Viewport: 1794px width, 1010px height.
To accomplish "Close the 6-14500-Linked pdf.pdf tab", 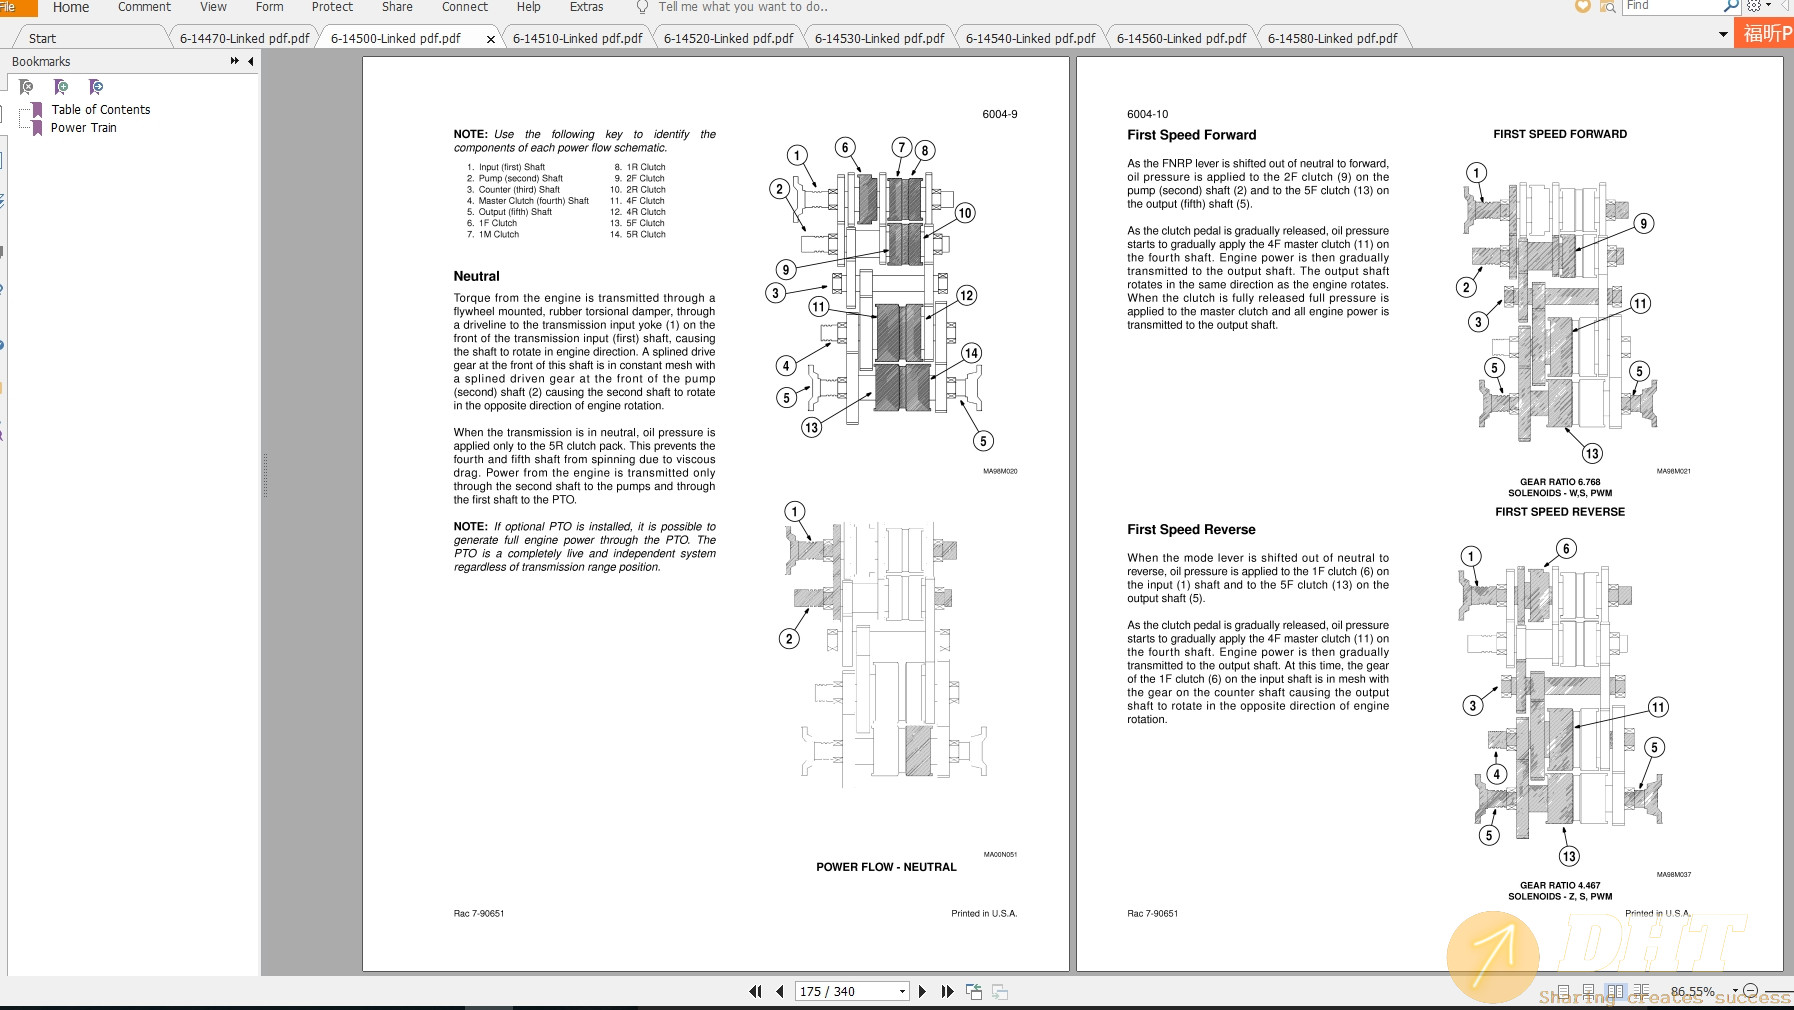I will pyautogui.click(x=491, y=38).
